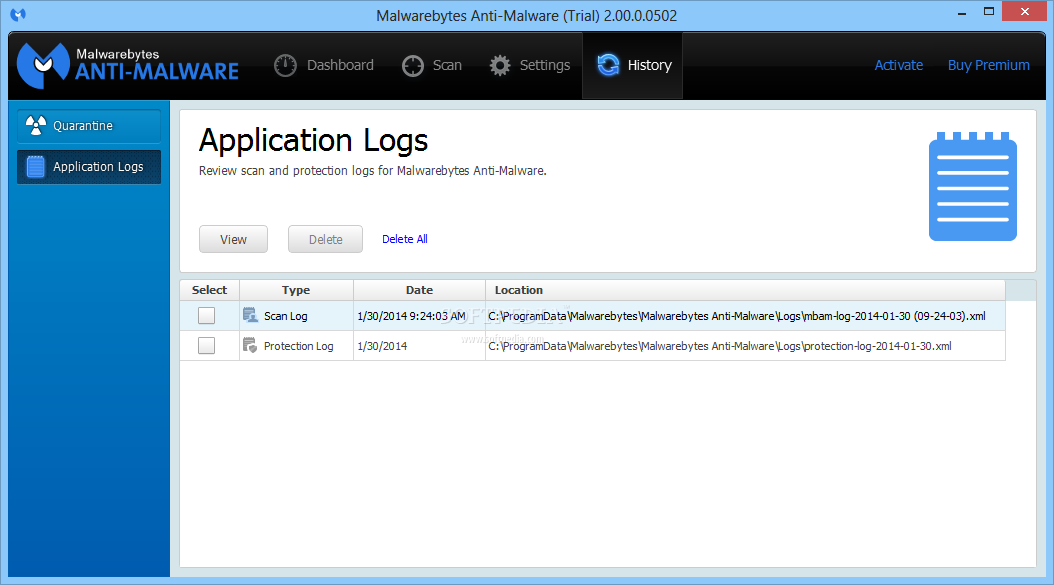Click the Location column header
This screenshot has width=1054, height=585.
click(745, 290)
